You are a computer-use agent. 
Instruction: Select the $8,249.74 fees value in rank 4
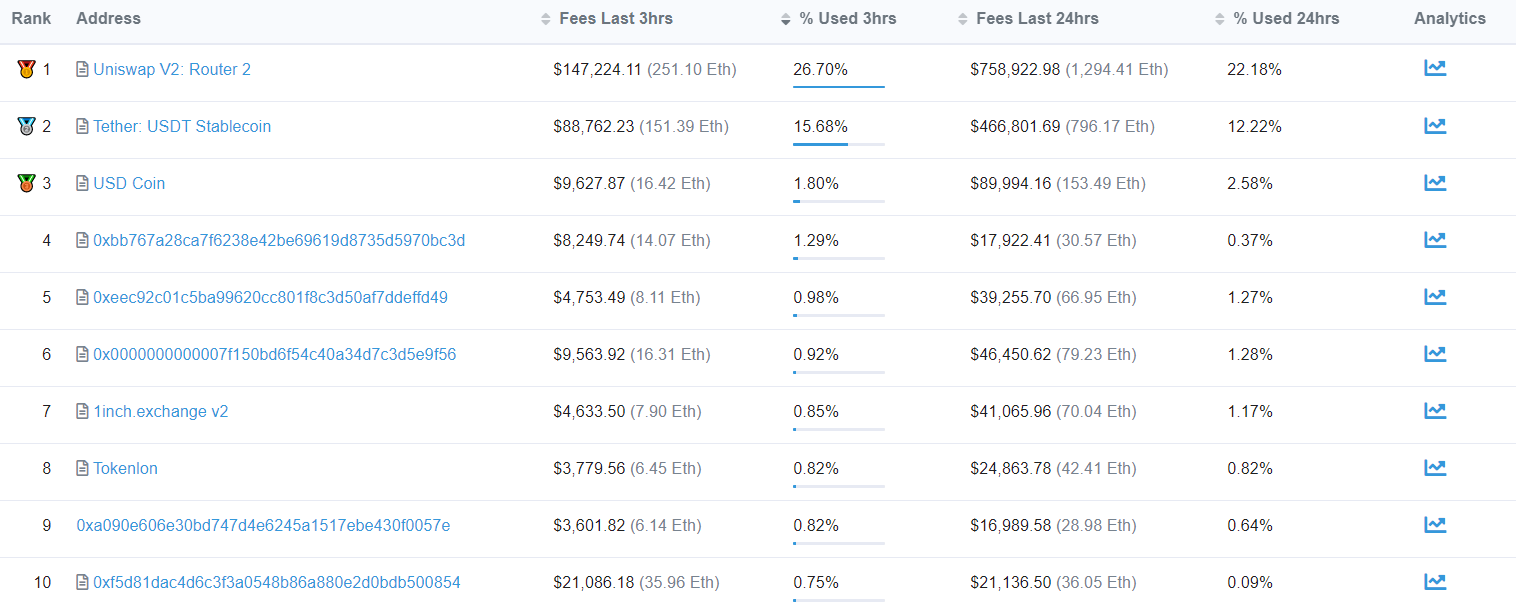pos(589,240)
